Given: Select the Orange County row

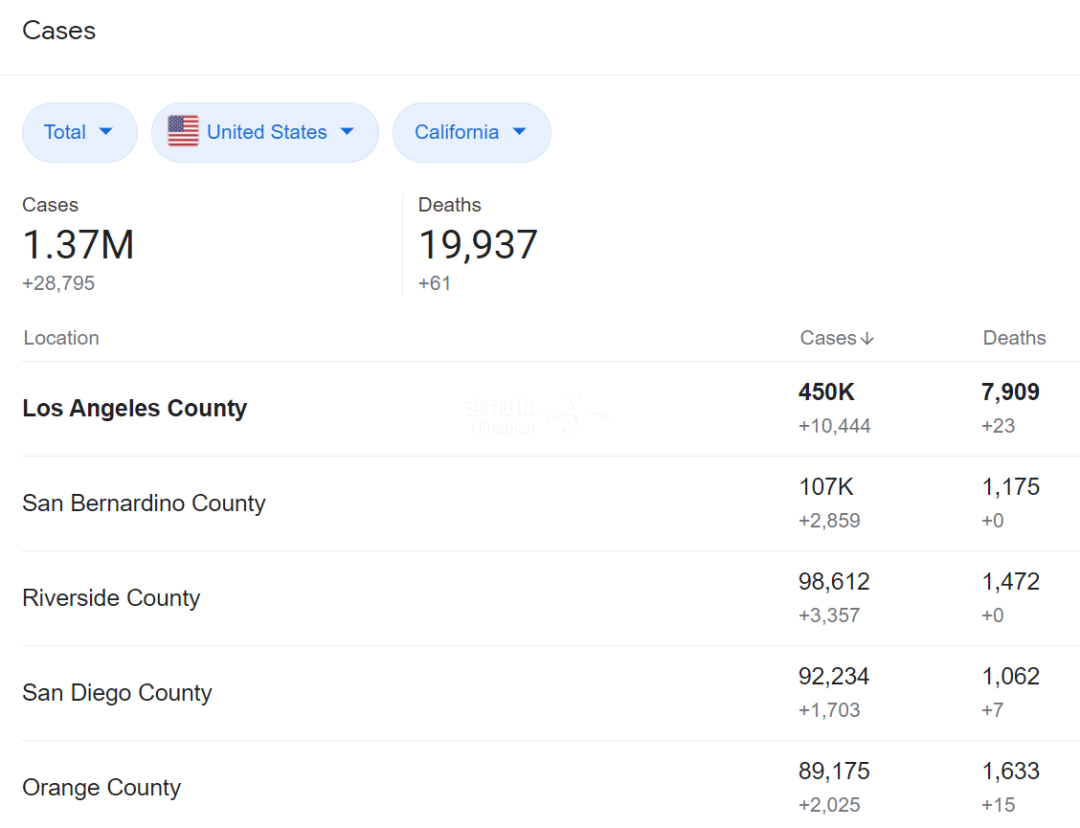Looking at the screenshot, I should [x=101, y=788].
